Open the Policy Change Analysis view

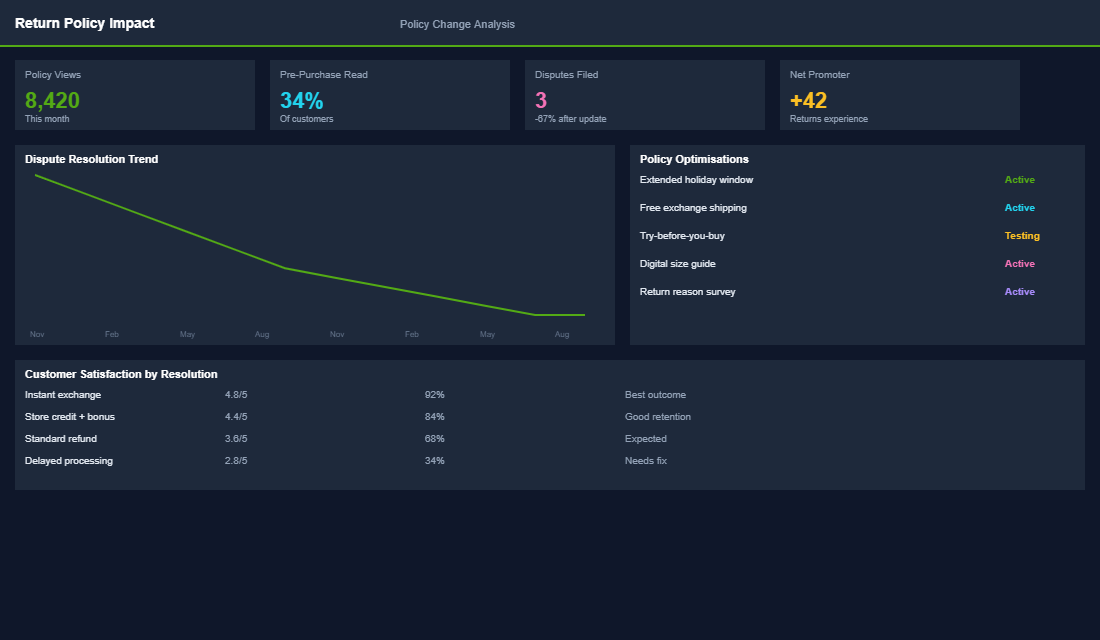tap(457, 23)
